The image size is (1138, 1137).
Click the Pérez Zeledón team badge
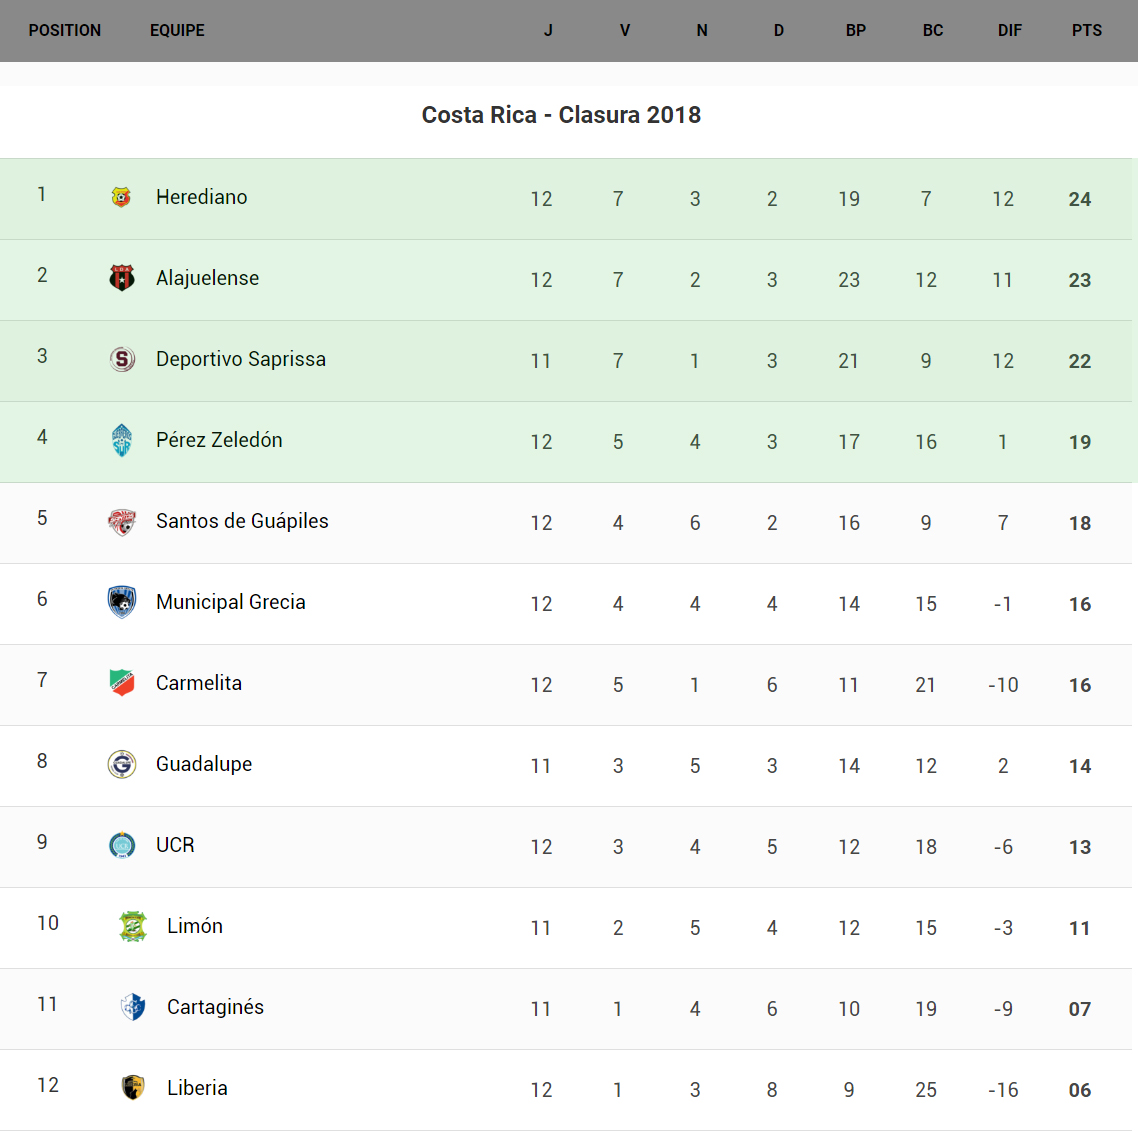(122, 440)
